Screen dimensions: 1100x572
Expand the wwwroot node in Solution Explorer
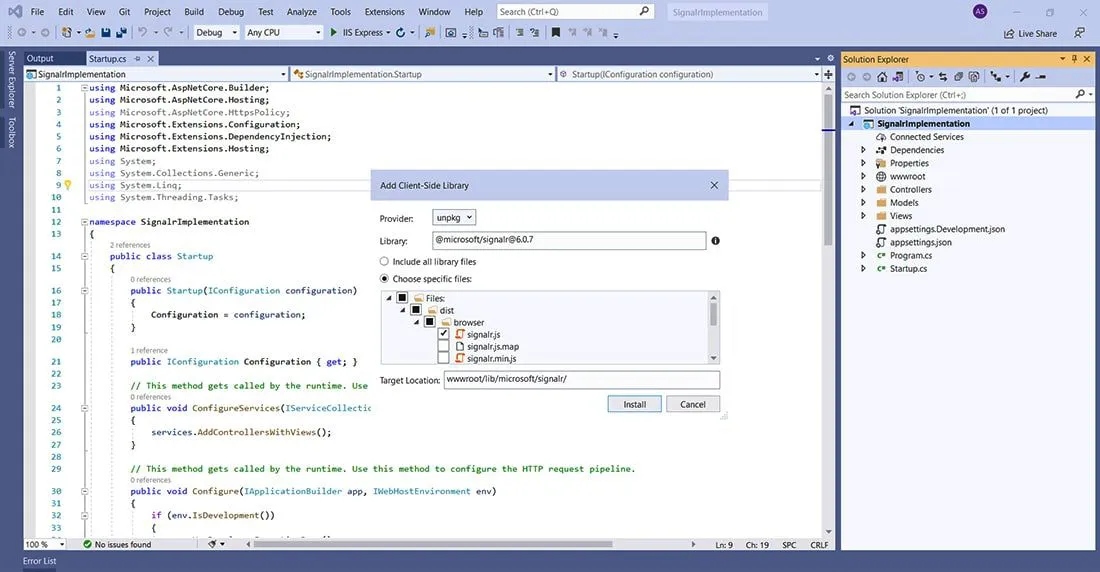tap(864, 176)
